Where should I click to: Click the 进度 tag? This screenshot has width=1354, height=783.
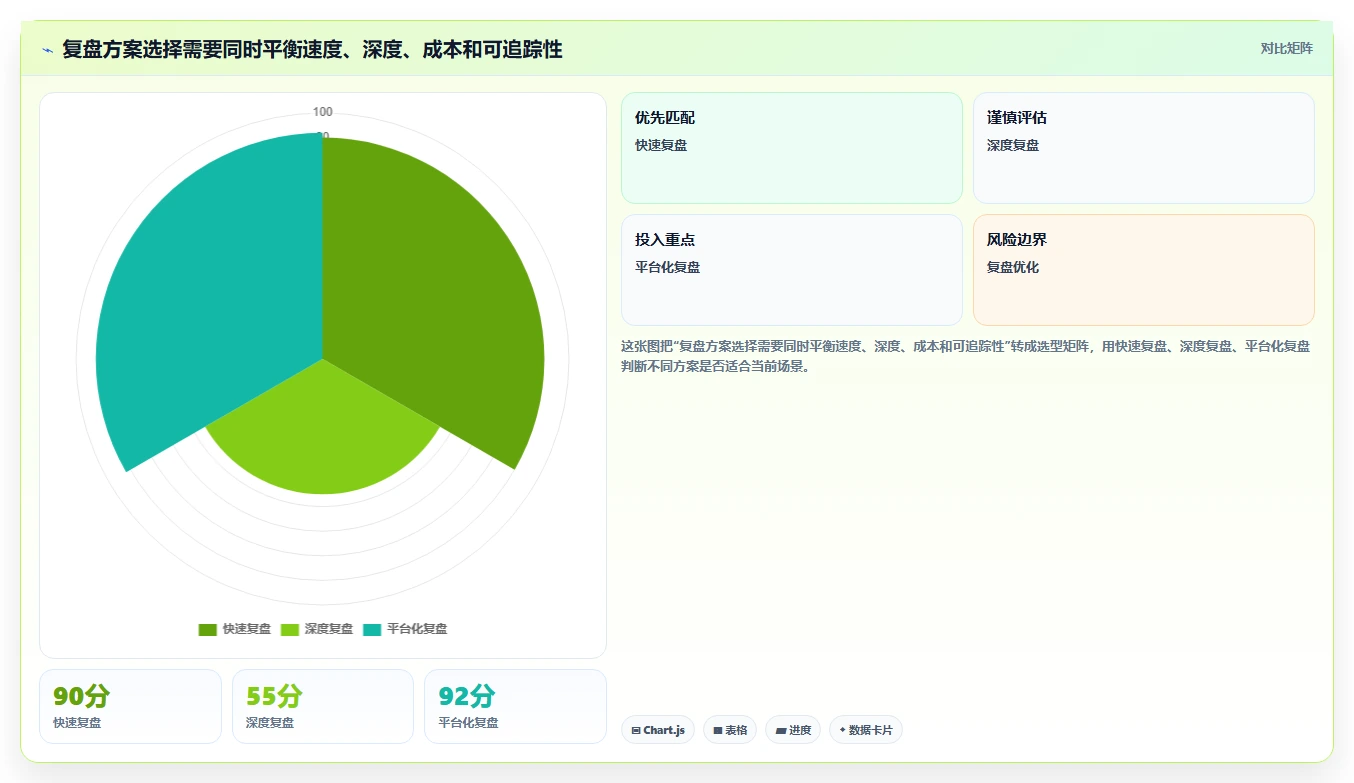(793, 730)
